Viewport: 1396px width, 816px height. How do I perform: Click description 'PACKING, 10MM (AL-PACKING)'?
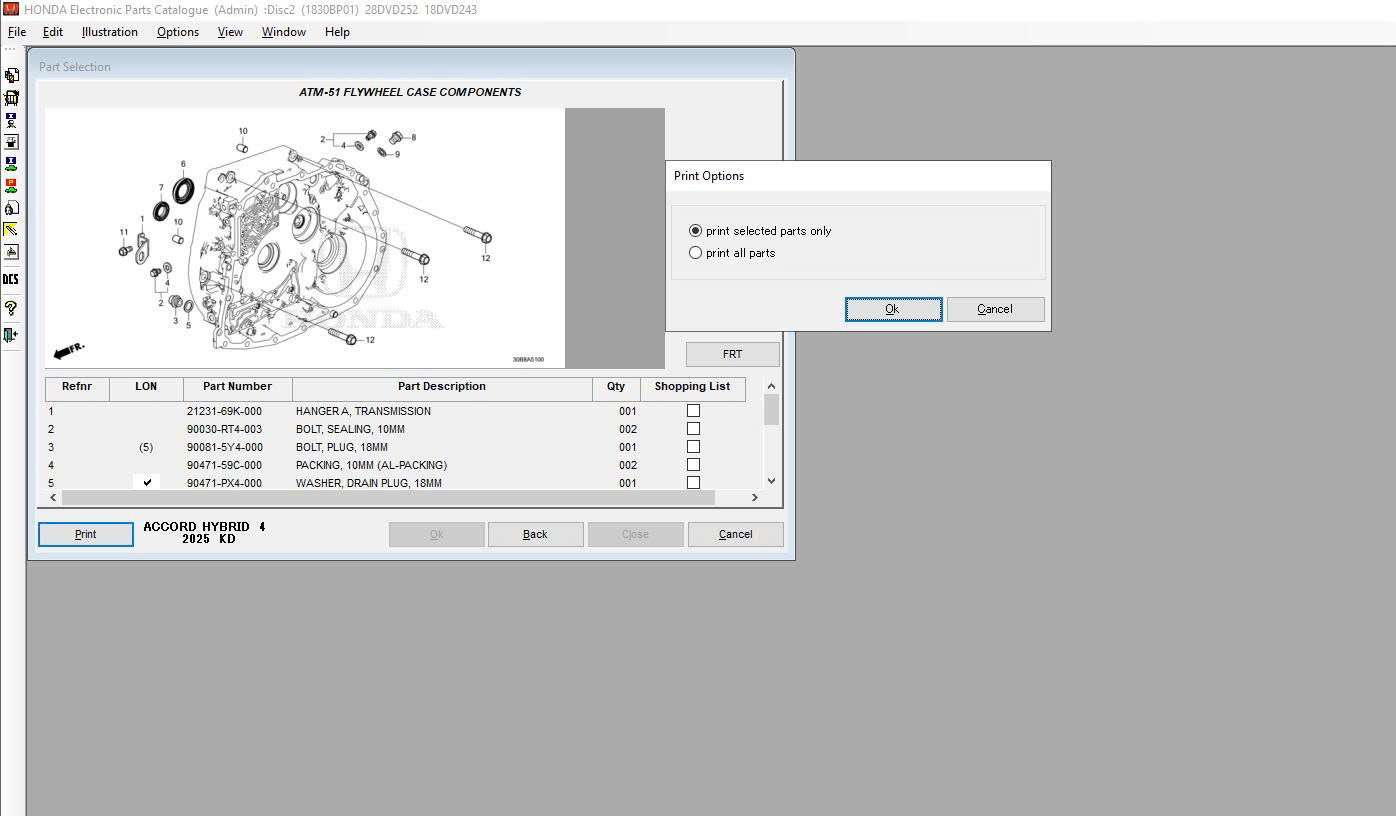tap(371, 465)
